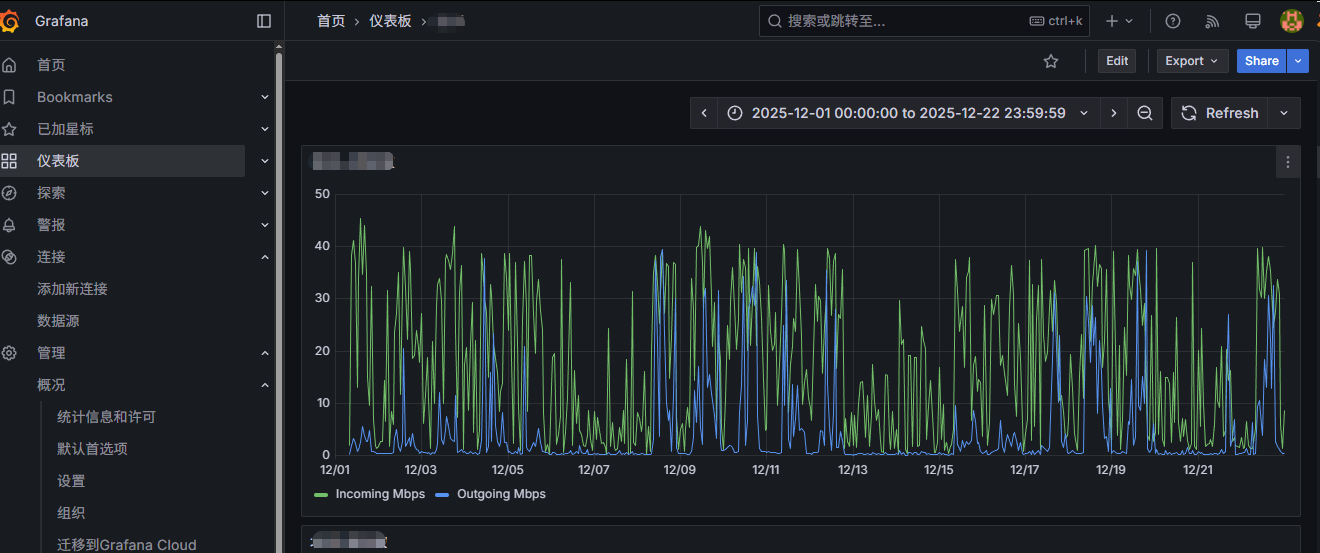Open 统计信息和许可 in the sidebar
This screenshot has width=1320, height=553.
pos(106,417)
